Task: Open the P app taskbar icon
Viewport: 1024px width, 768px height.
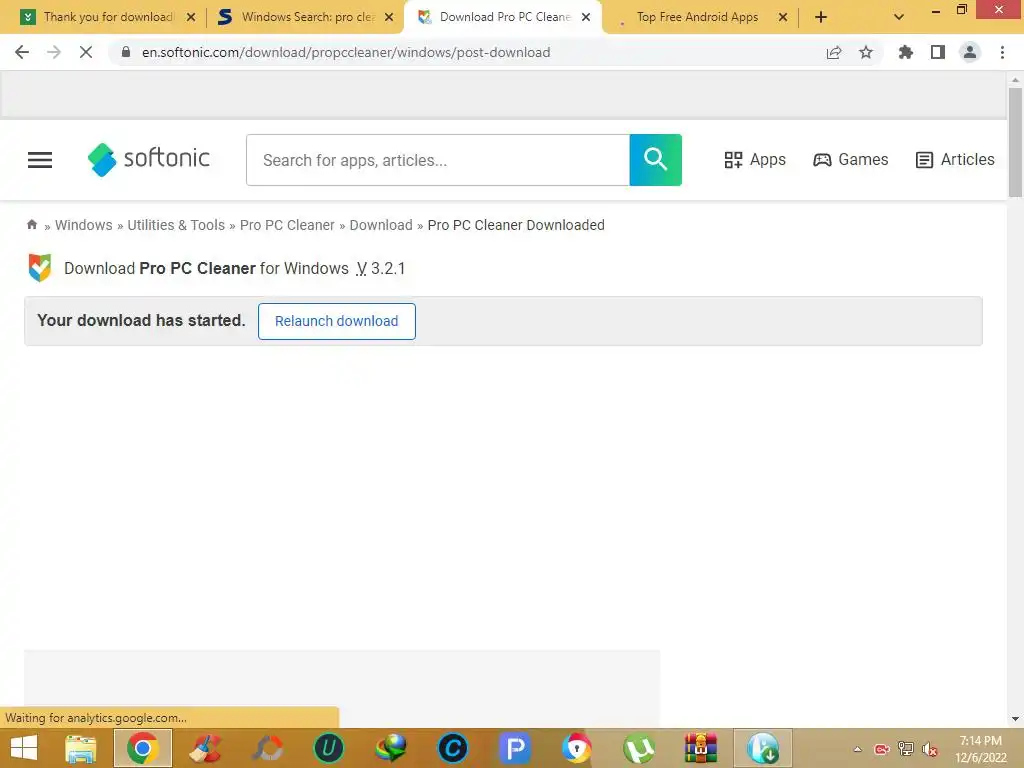Action: 515,748
